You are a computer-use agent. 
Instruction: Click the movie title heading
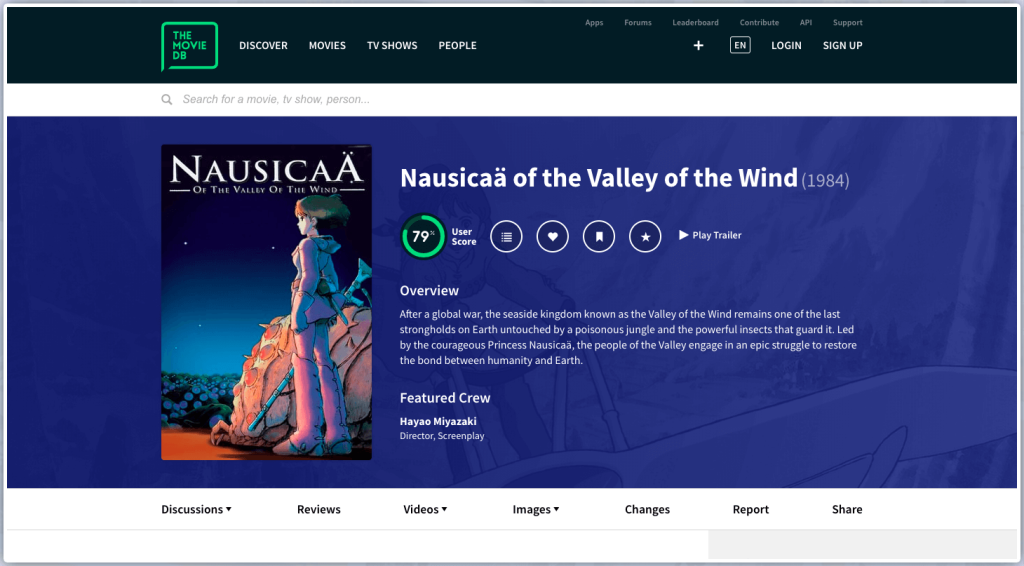pos(599,178)
